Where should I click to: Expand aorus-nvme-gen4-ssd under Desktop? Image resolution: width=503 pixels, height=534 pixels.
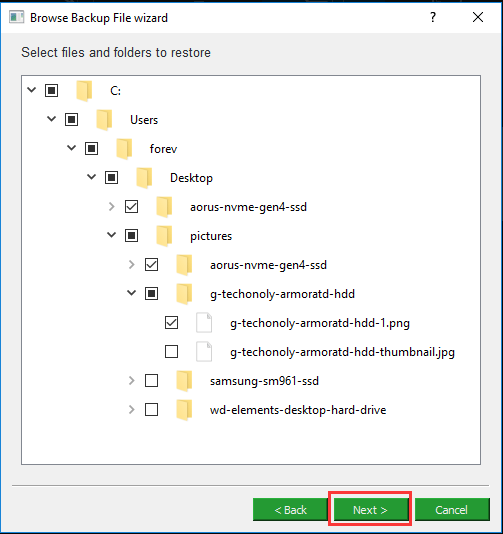pyautogui.click(x=111, y=206)
